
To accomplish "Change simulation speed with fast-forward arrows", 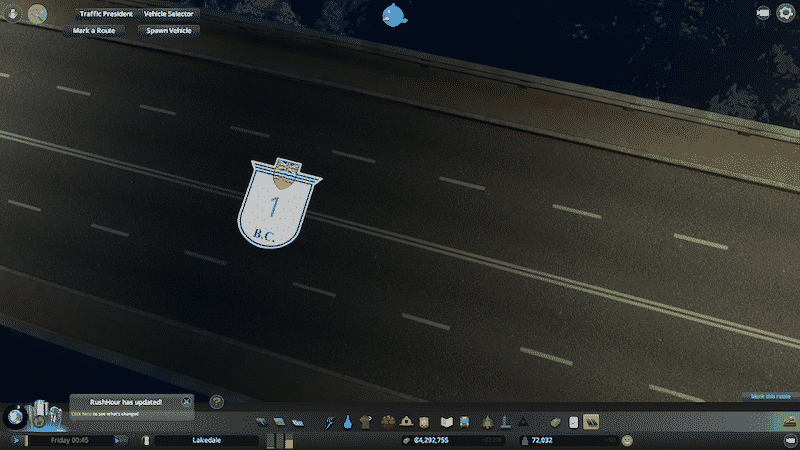I will [x=120, y=440].
